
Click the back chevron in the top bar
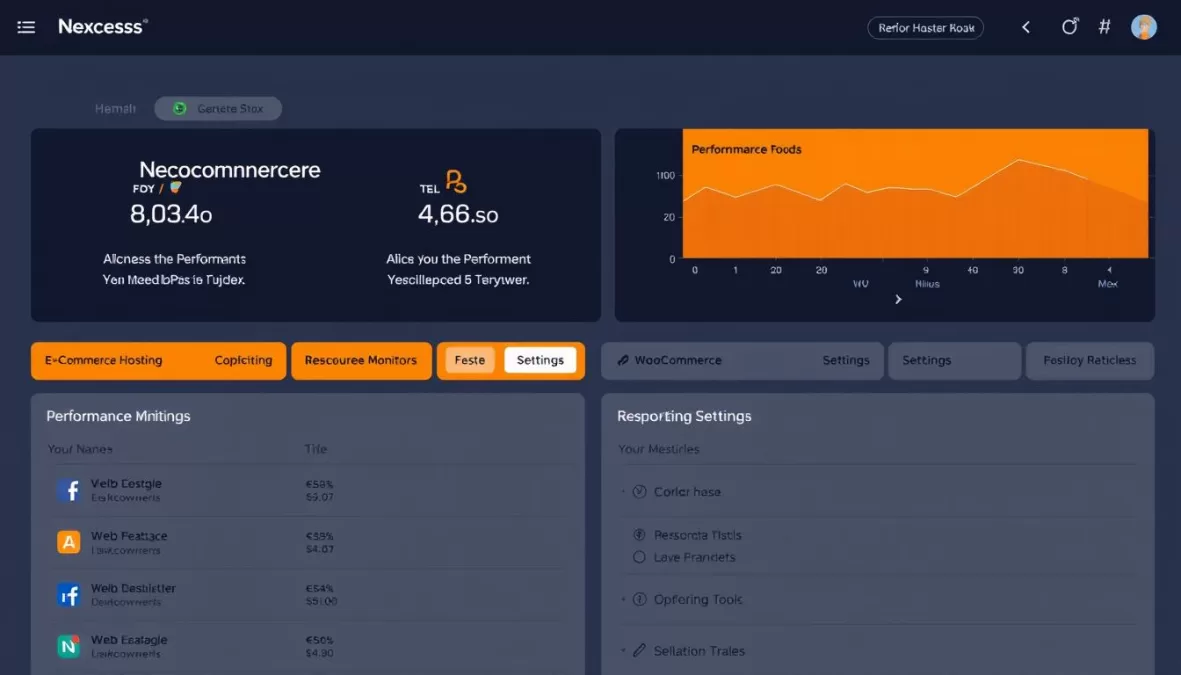click(x=1025, y=27)
